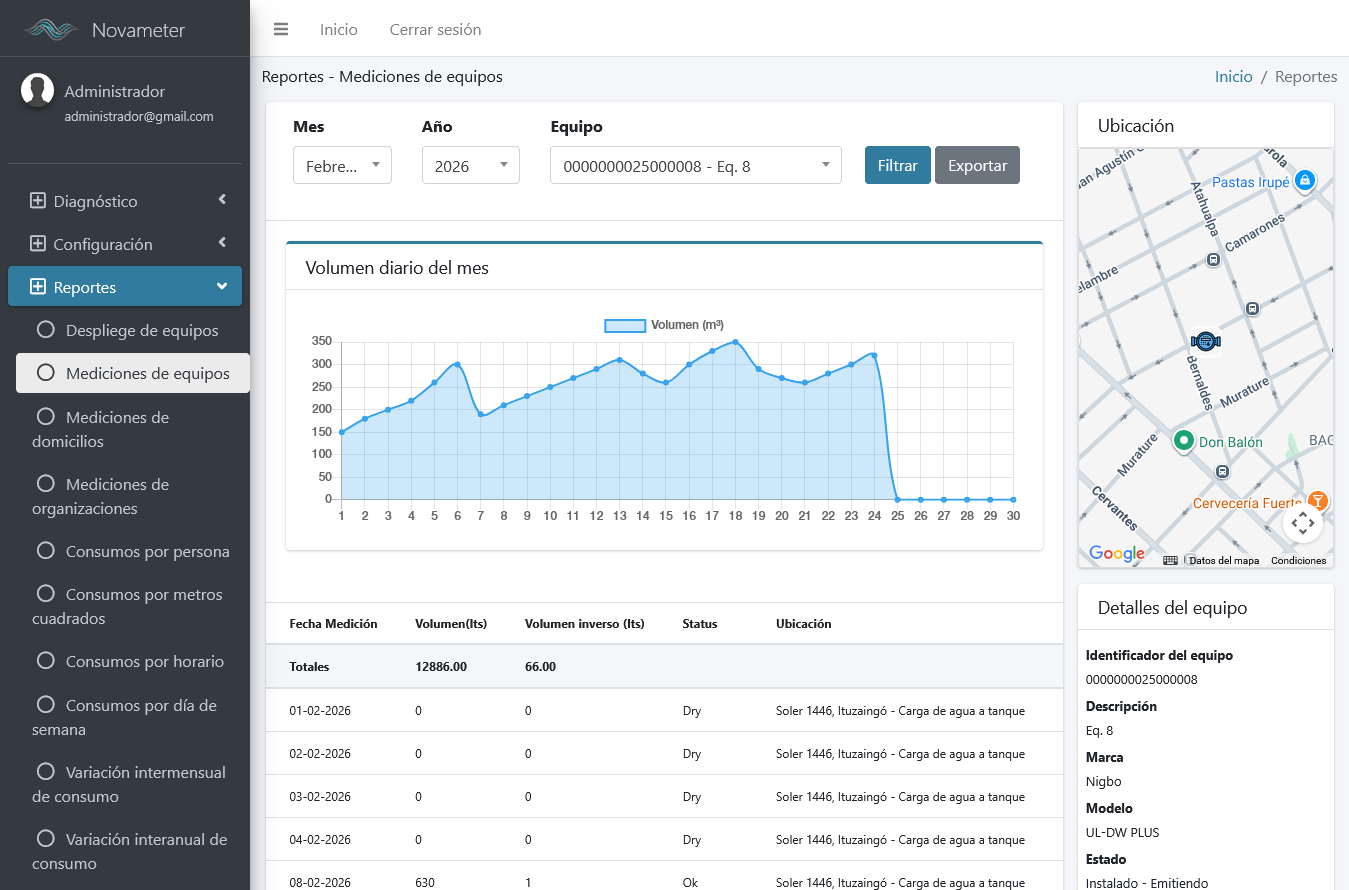The image size is (1349, 890).
Task: Click the water meter marker on map
Action: (1206, 342)
